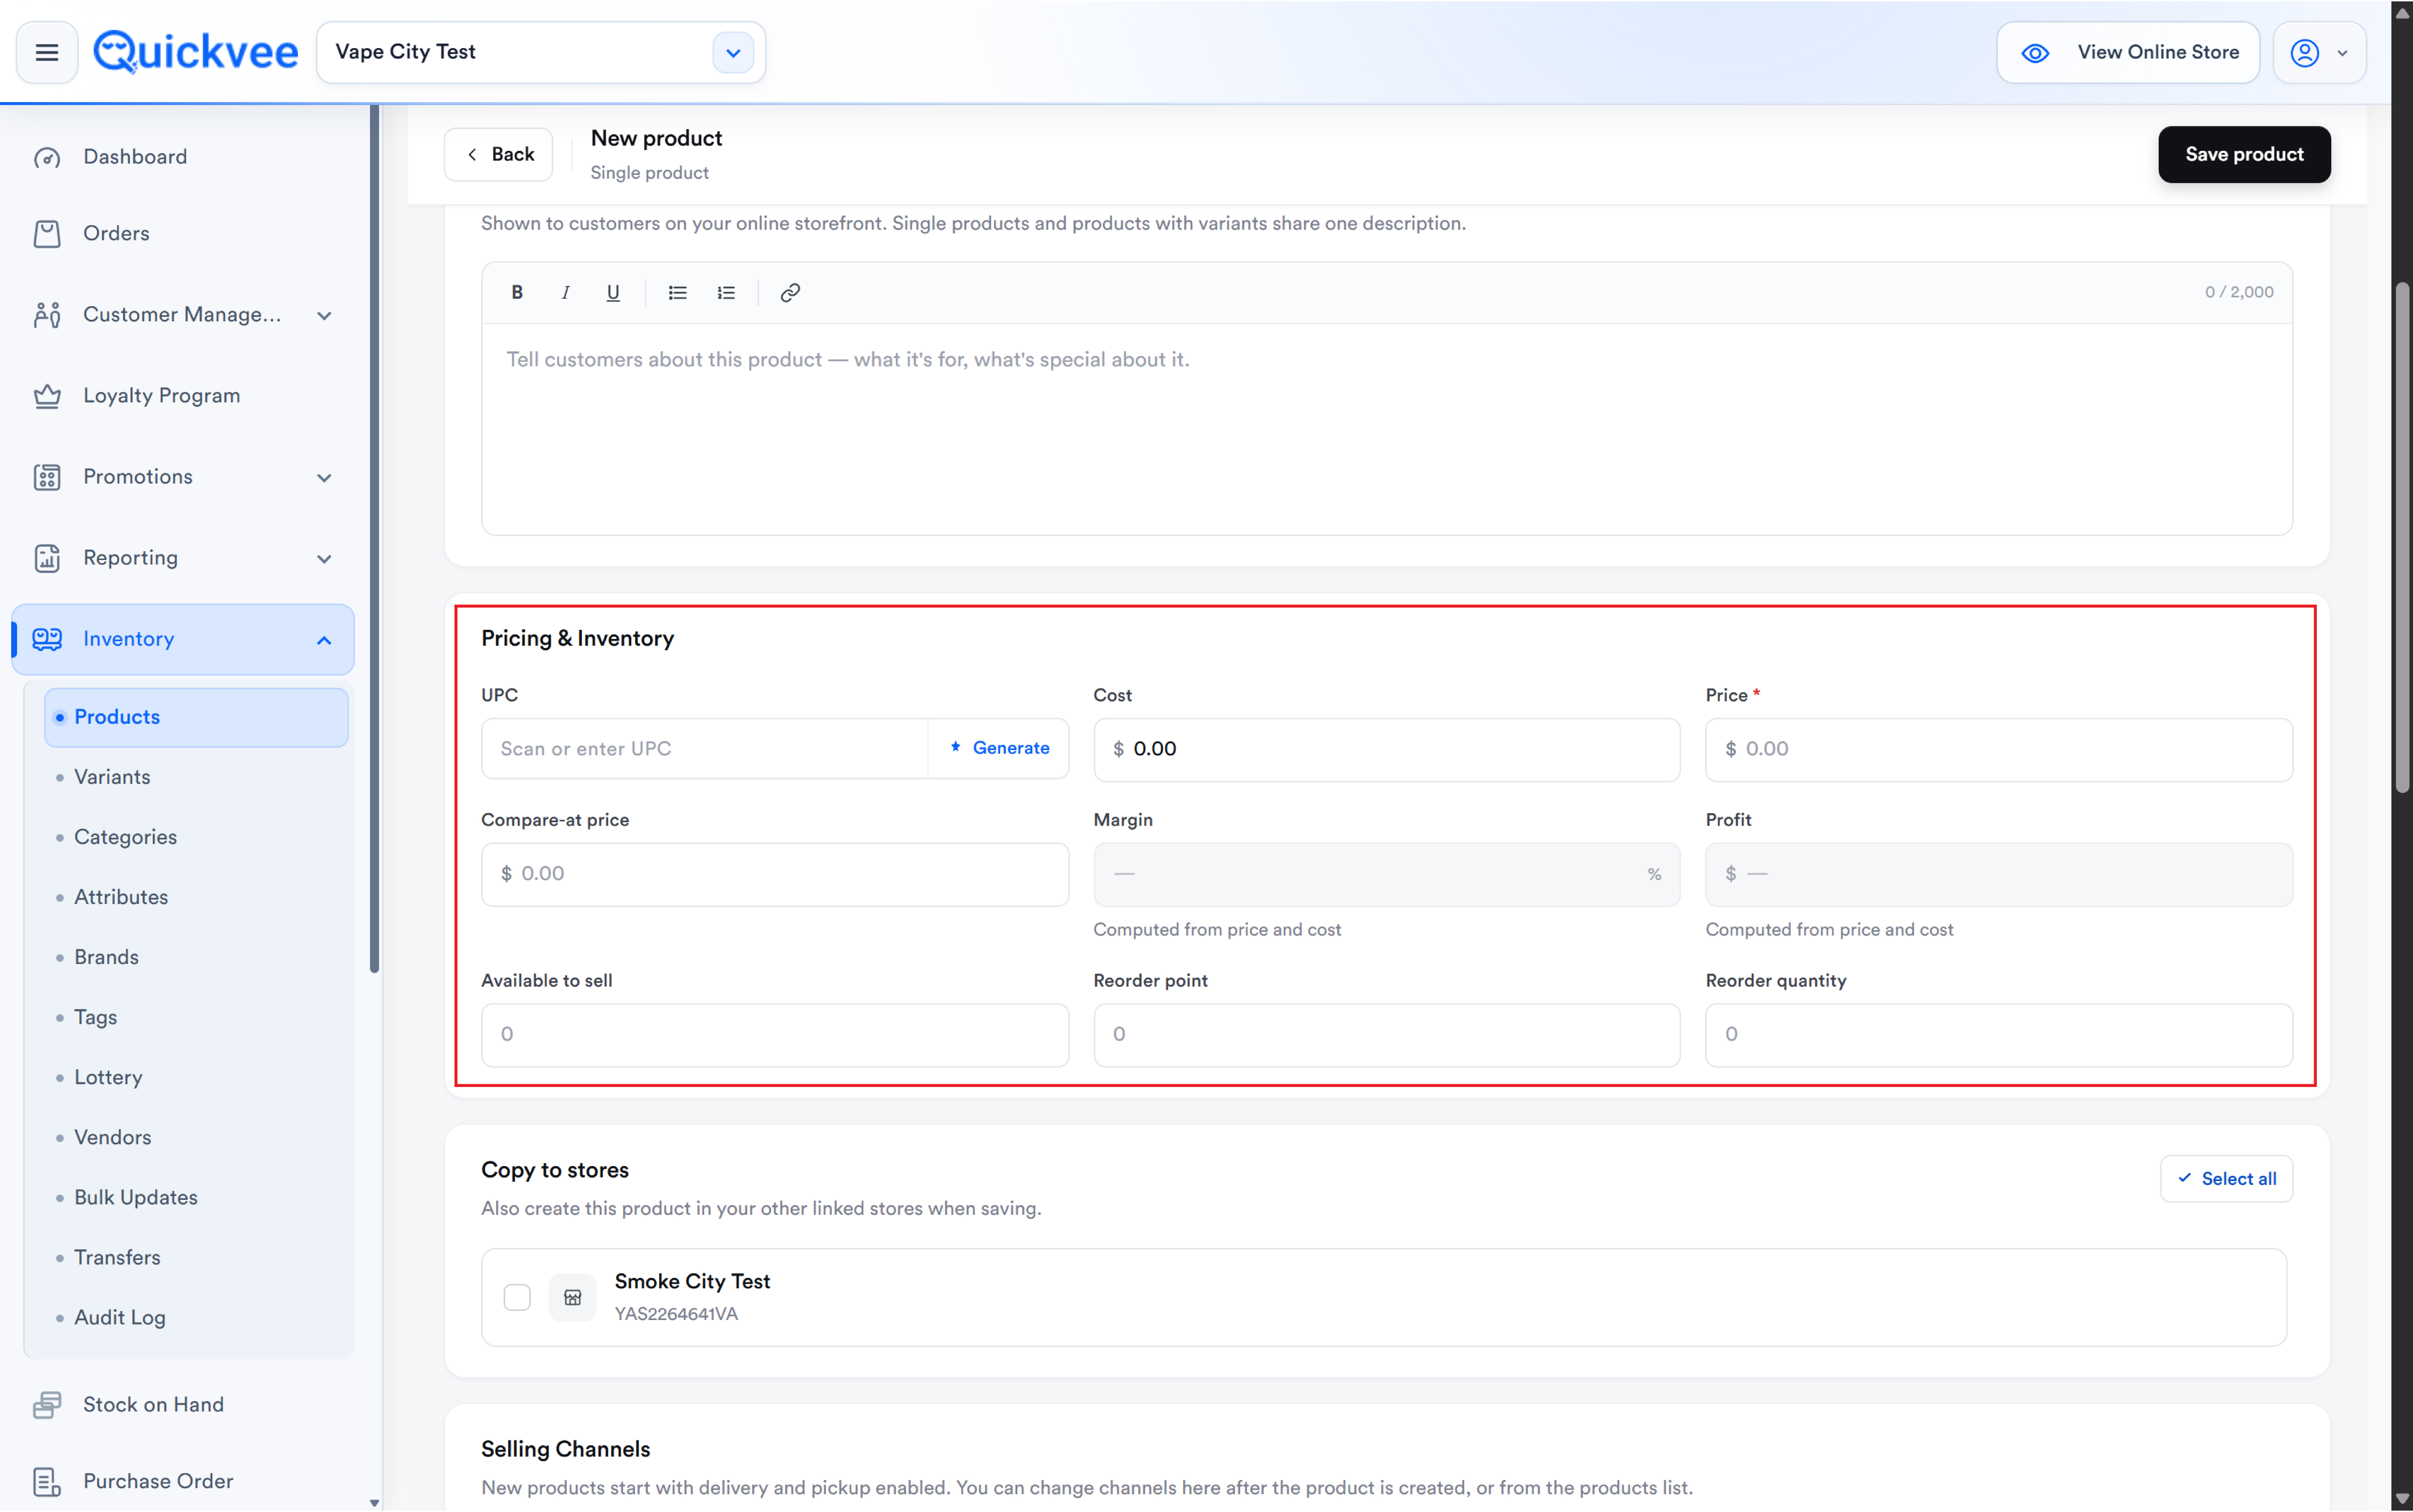Click the Stock on Hand icon
Viewport: 2413px width, 1512px height.
tap(47, 1405)
